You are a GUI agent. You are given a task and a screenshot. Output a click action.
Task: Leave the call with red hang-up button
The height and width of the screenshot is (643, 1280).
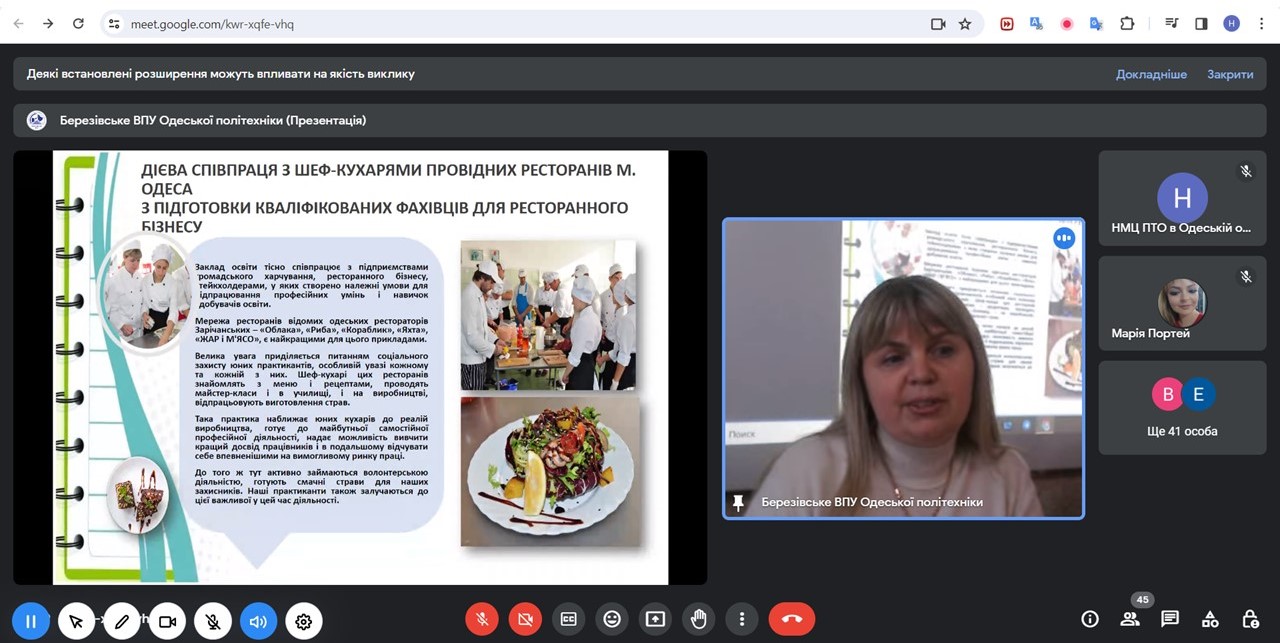(791, 619)
